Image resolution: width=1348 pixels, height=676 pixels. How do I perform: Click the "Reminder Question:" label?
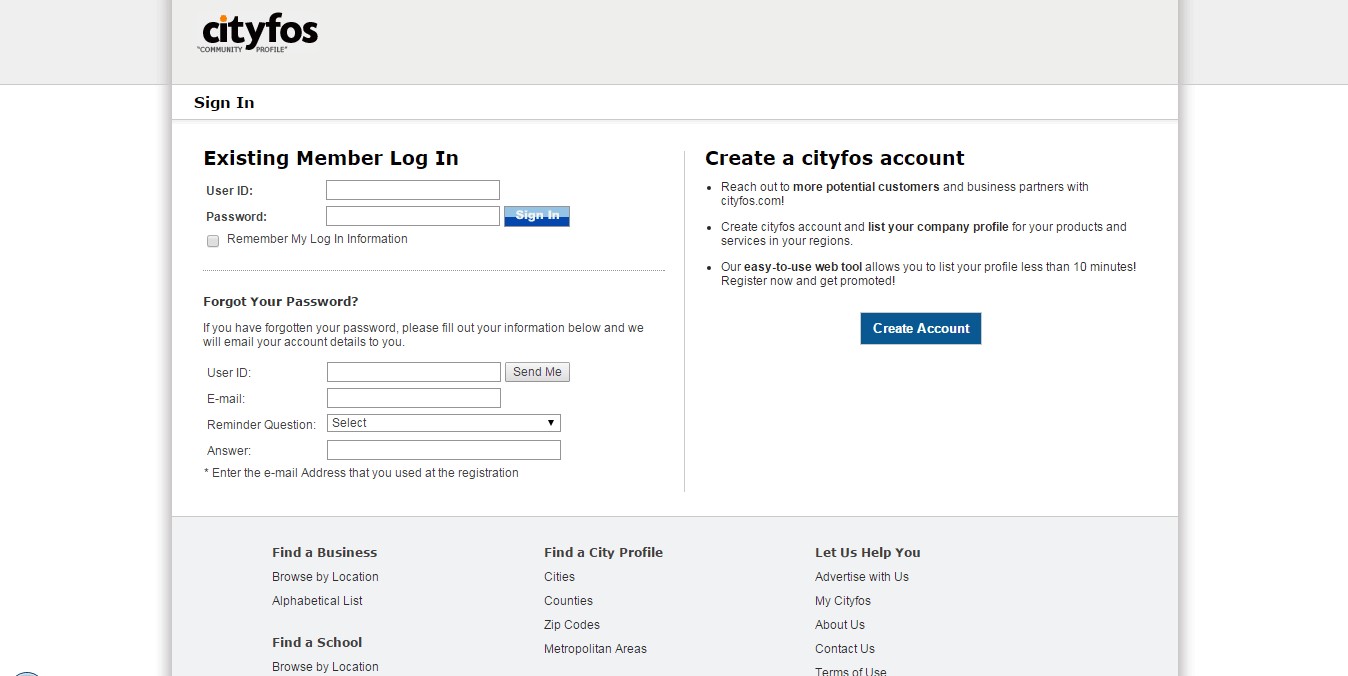click(261, 425)
